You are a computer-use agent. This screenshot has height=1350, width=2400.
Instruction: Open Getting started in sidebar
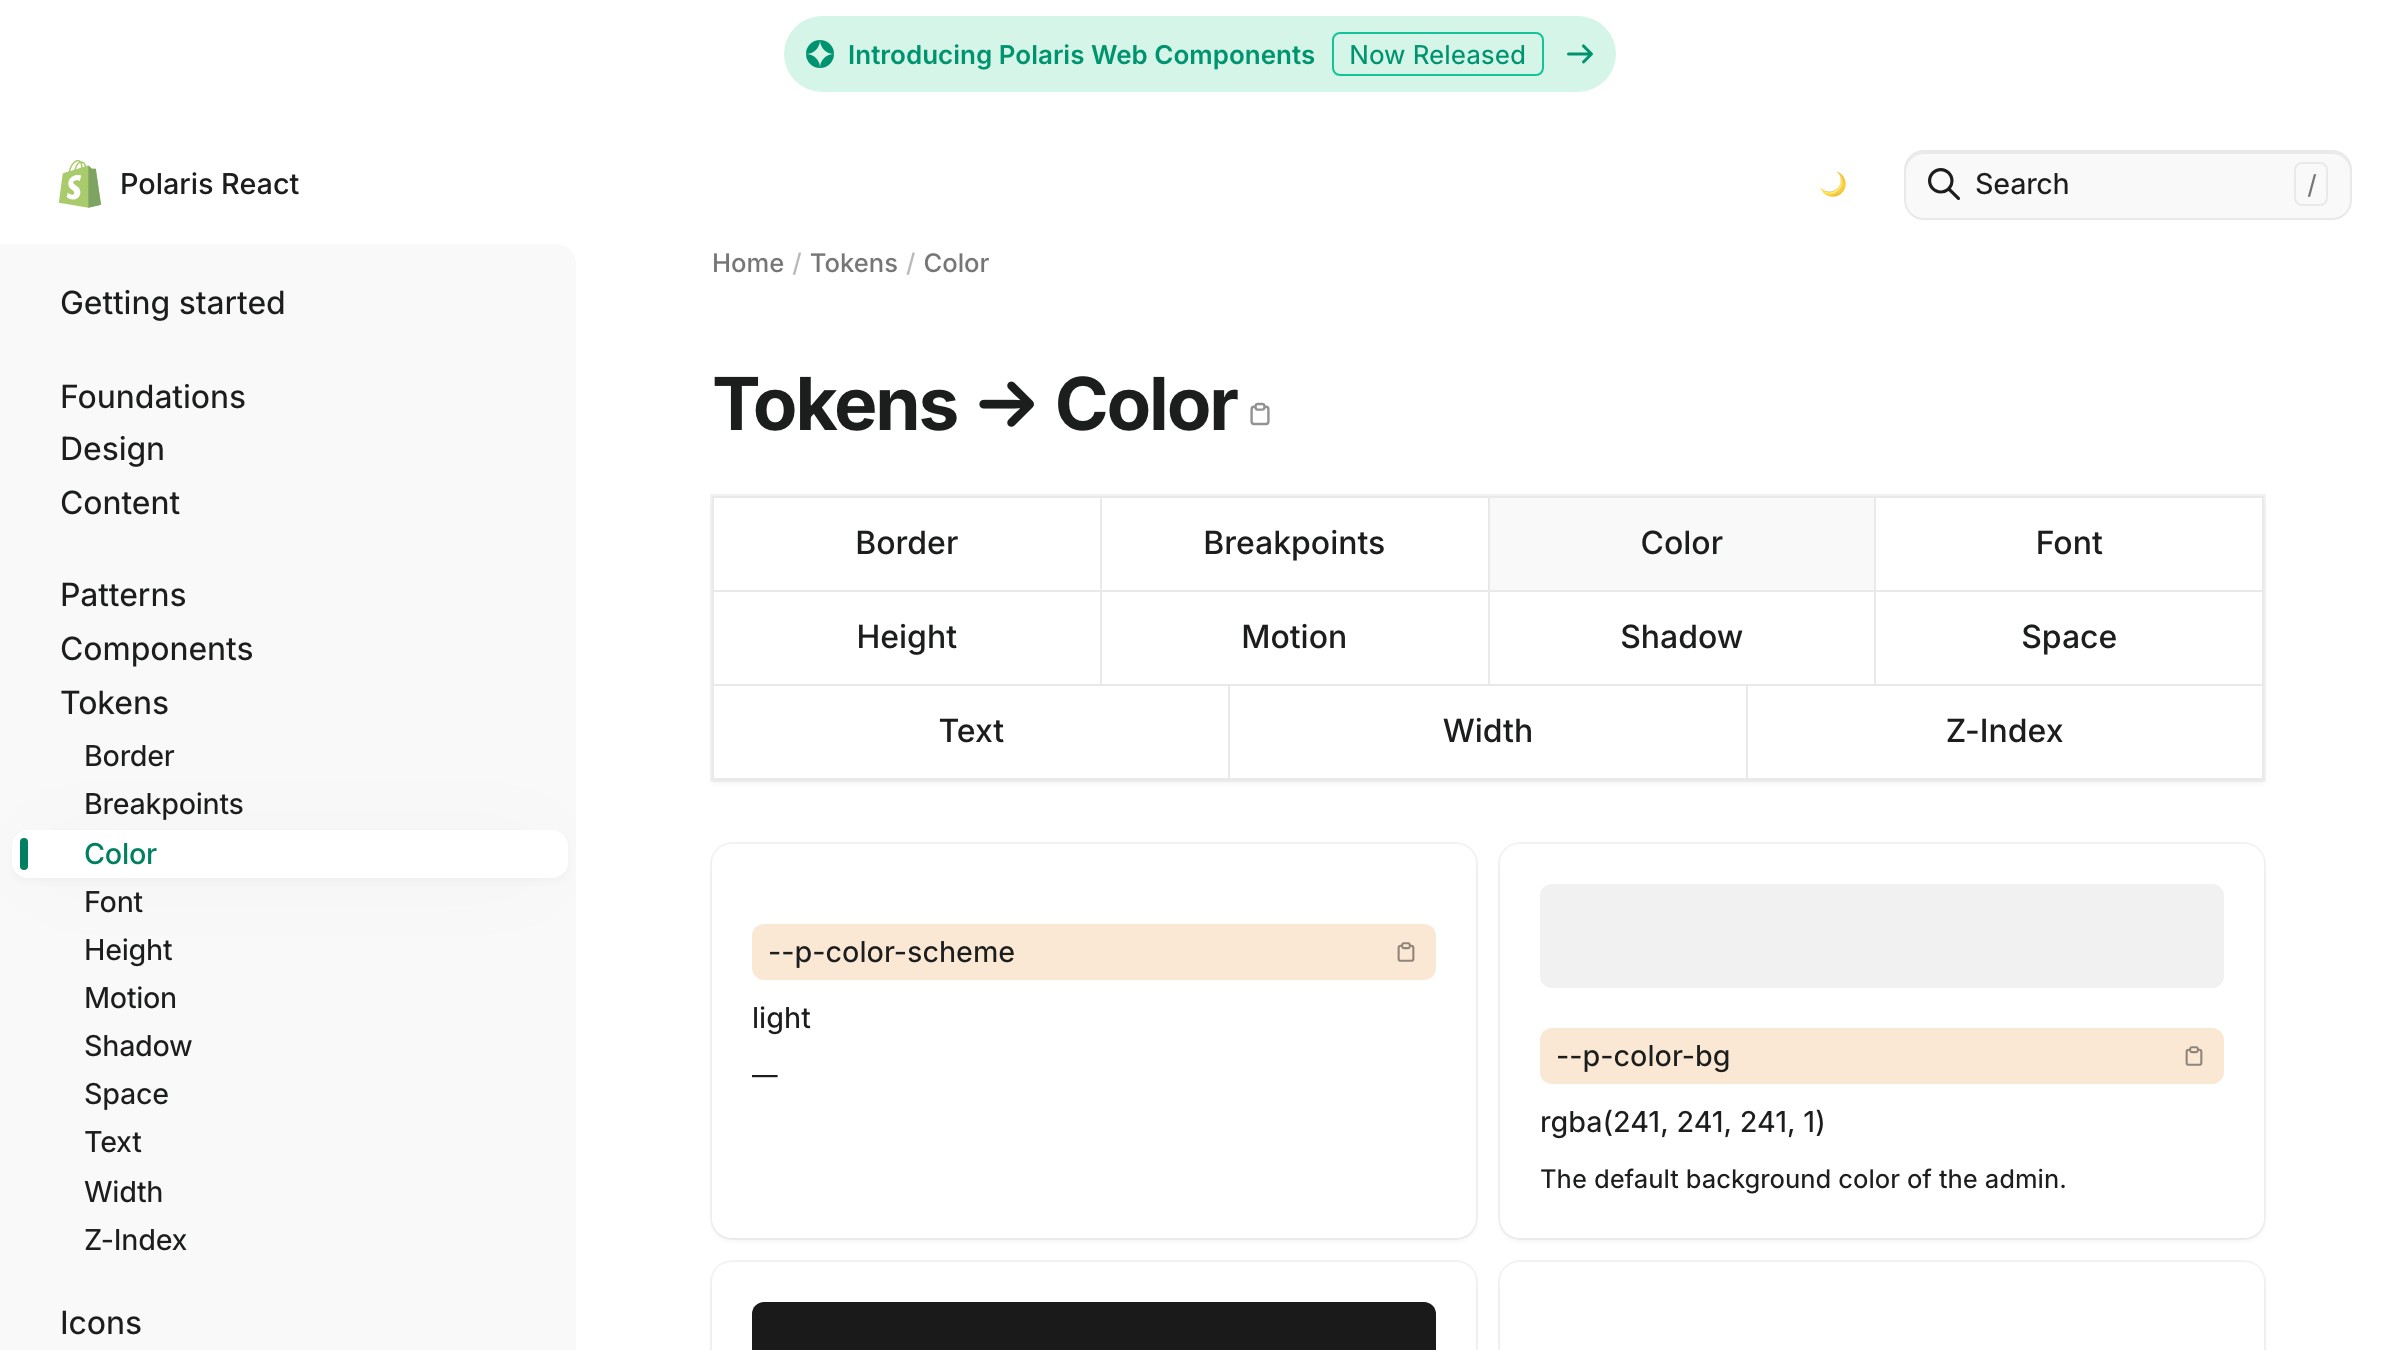click(173, 303)
